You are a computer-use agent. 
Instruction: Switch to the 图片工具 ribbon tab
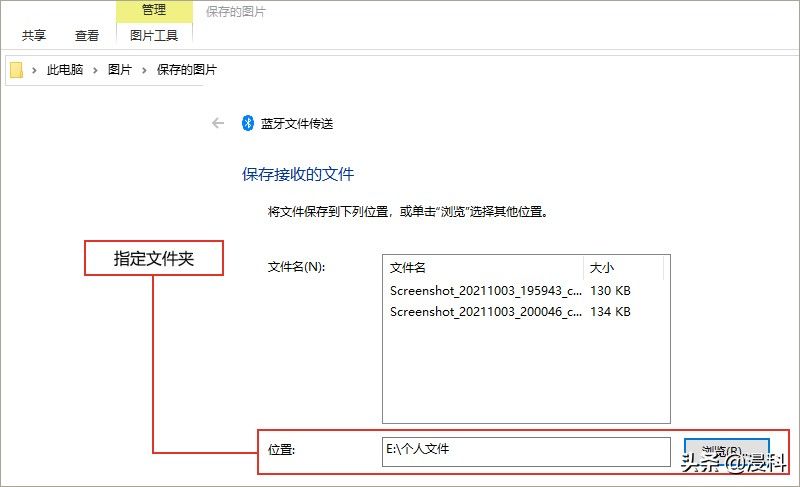pyautogui.click(x=154, y=35)
